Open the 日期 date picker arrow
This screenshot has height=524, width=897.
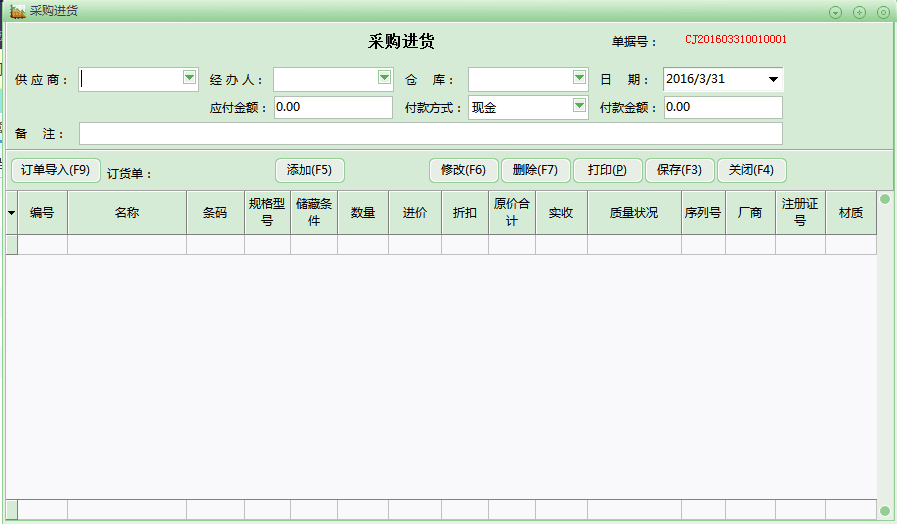click(x=773, y=79)
